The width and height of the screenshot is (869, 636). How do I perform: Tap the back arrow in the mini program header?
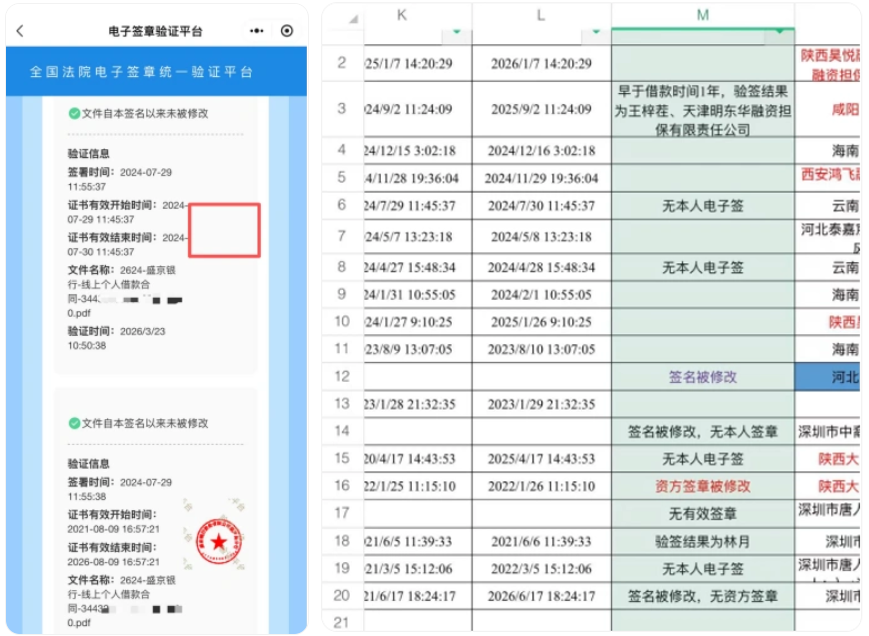tap(20, 31)
